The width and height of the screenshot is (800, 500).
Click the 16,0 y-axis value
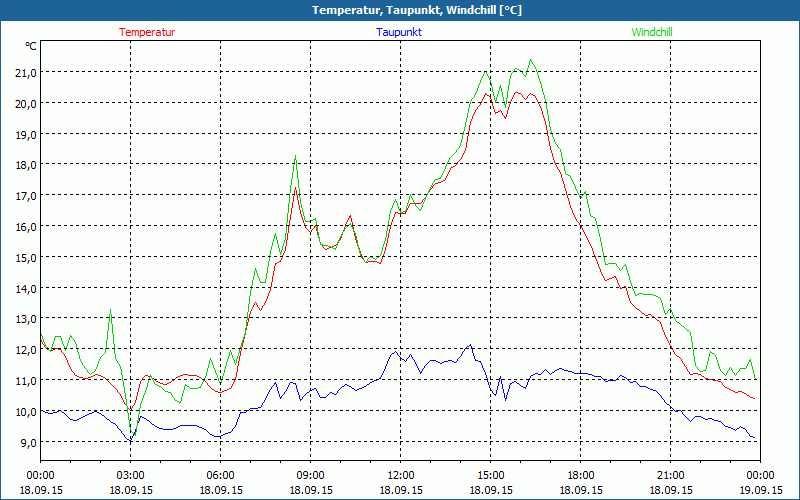[26, 227]
